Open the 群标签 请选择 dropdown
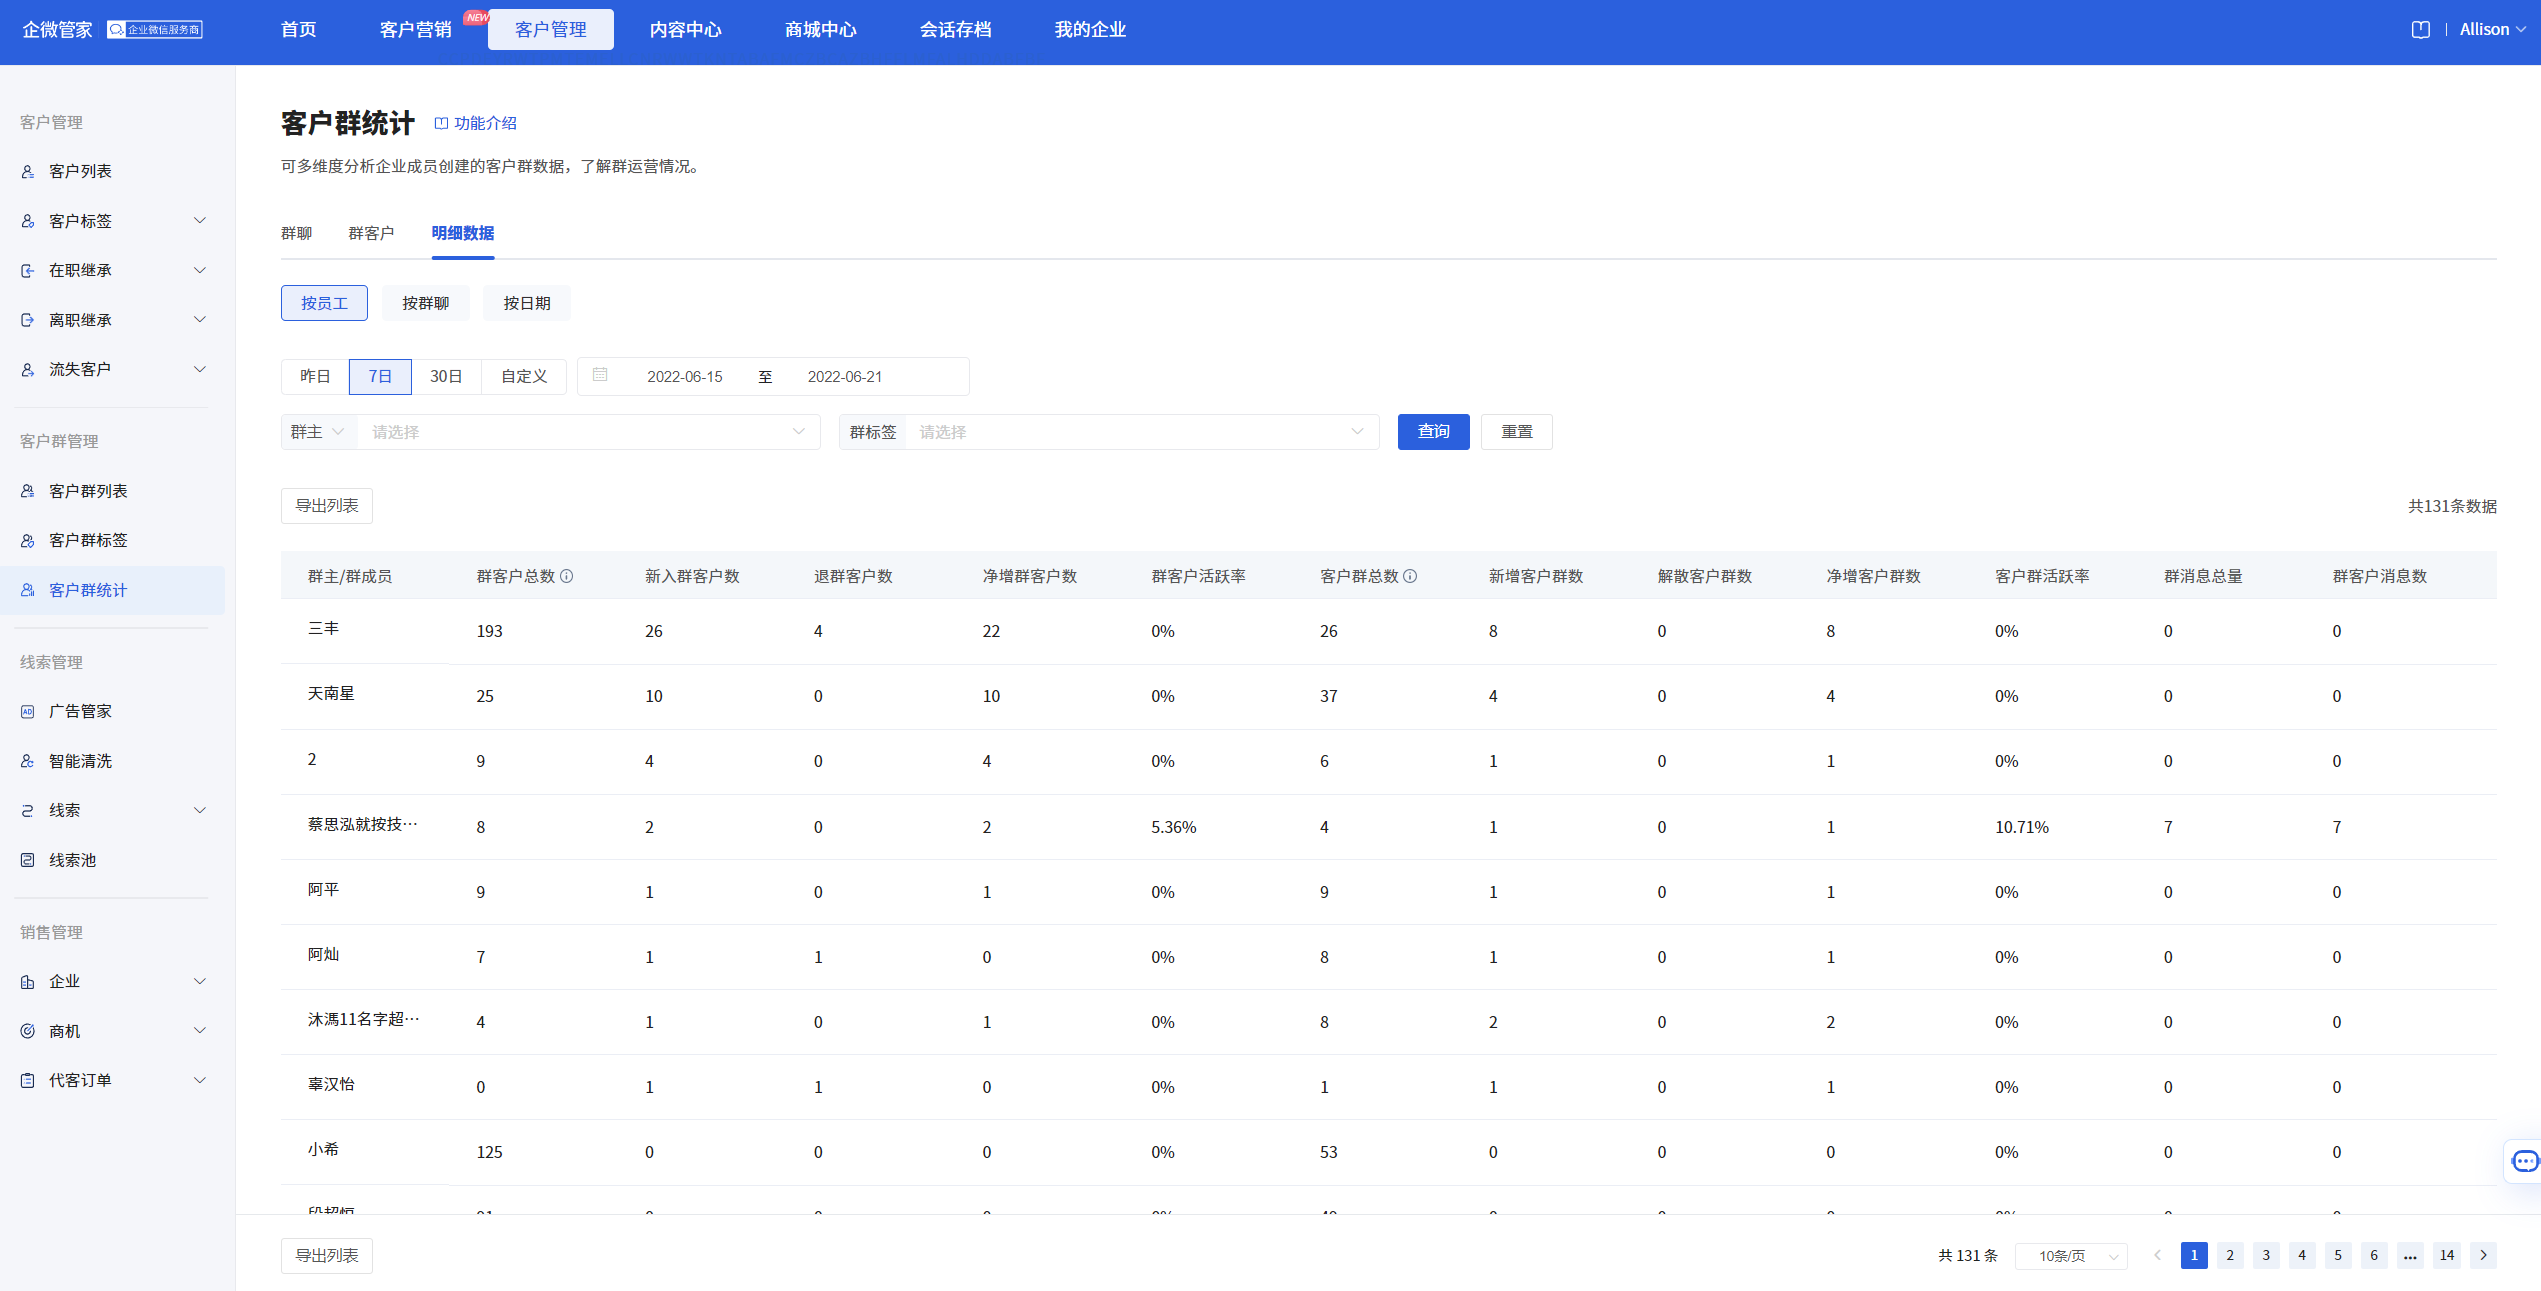Screen dimensions: 2541x1291 pyautogui.click(x=1141, y=432)
